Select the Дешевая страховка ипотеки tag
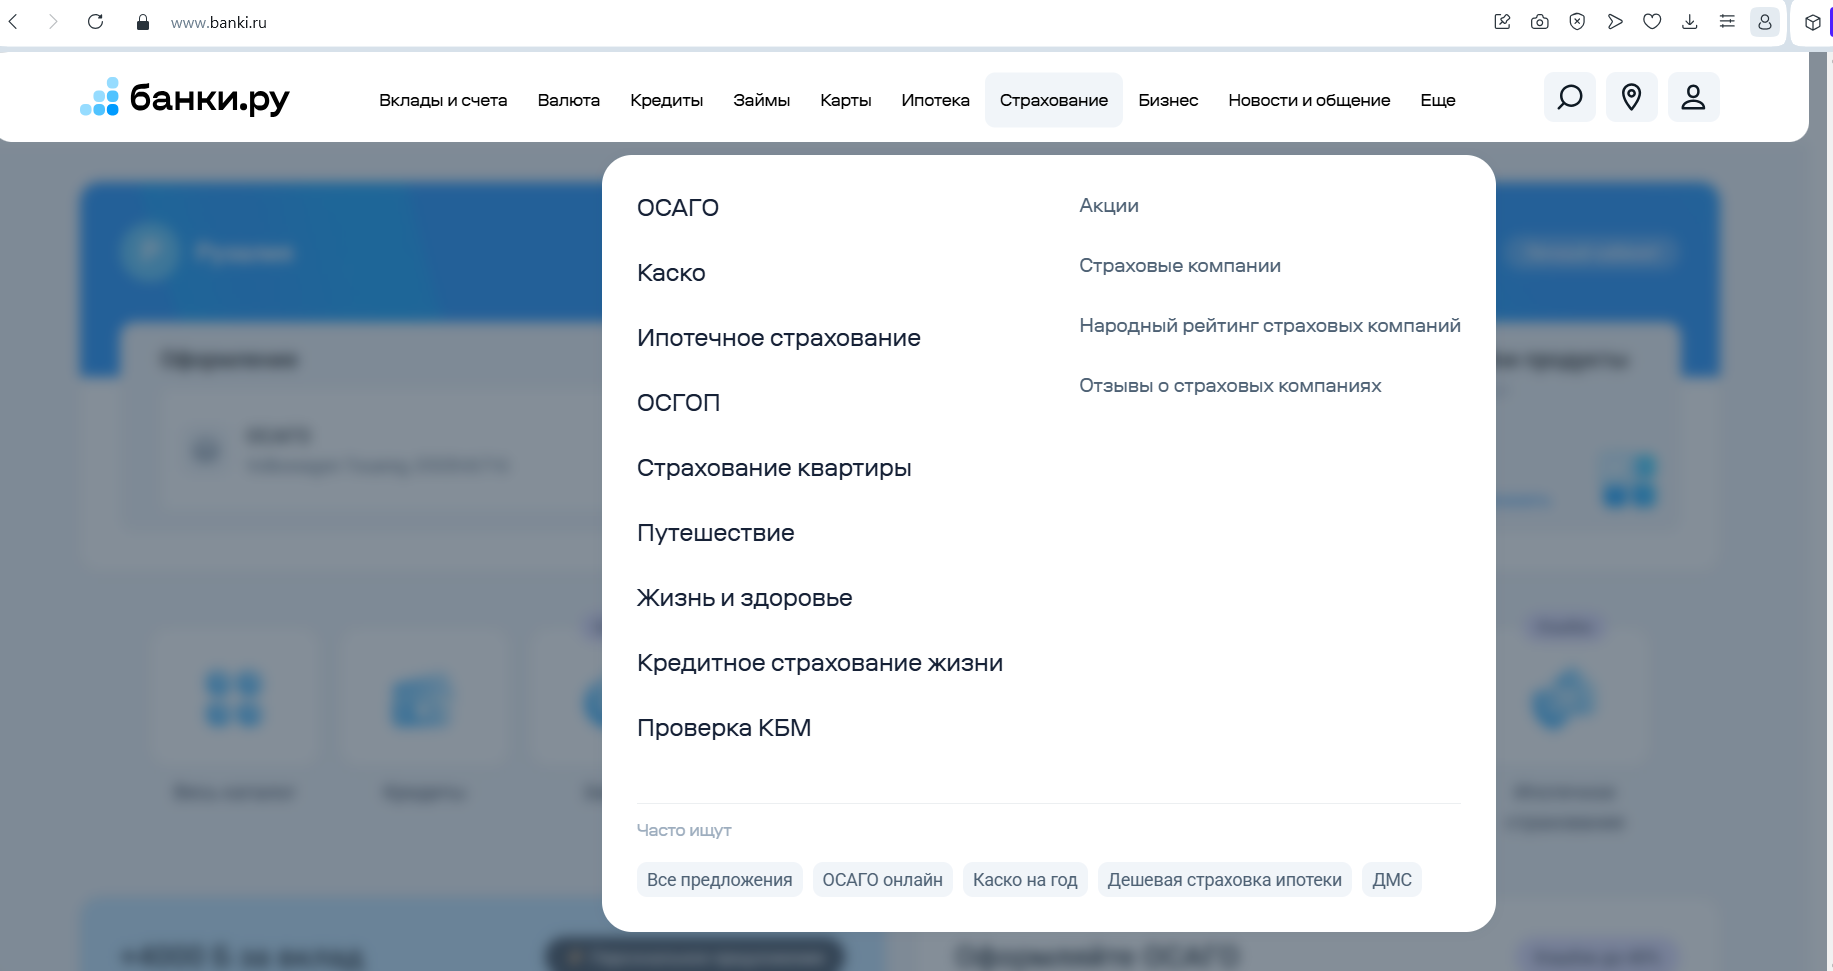This screenshot has height=971, width=1833. coord(1224,880)
